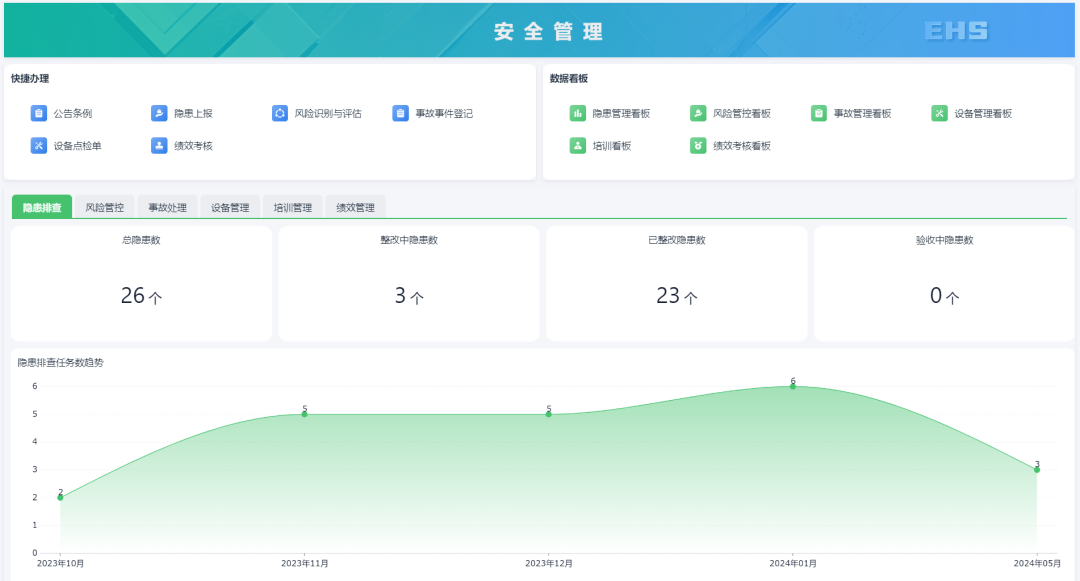Switch to the 风险管控 tab

coord(105,207)
